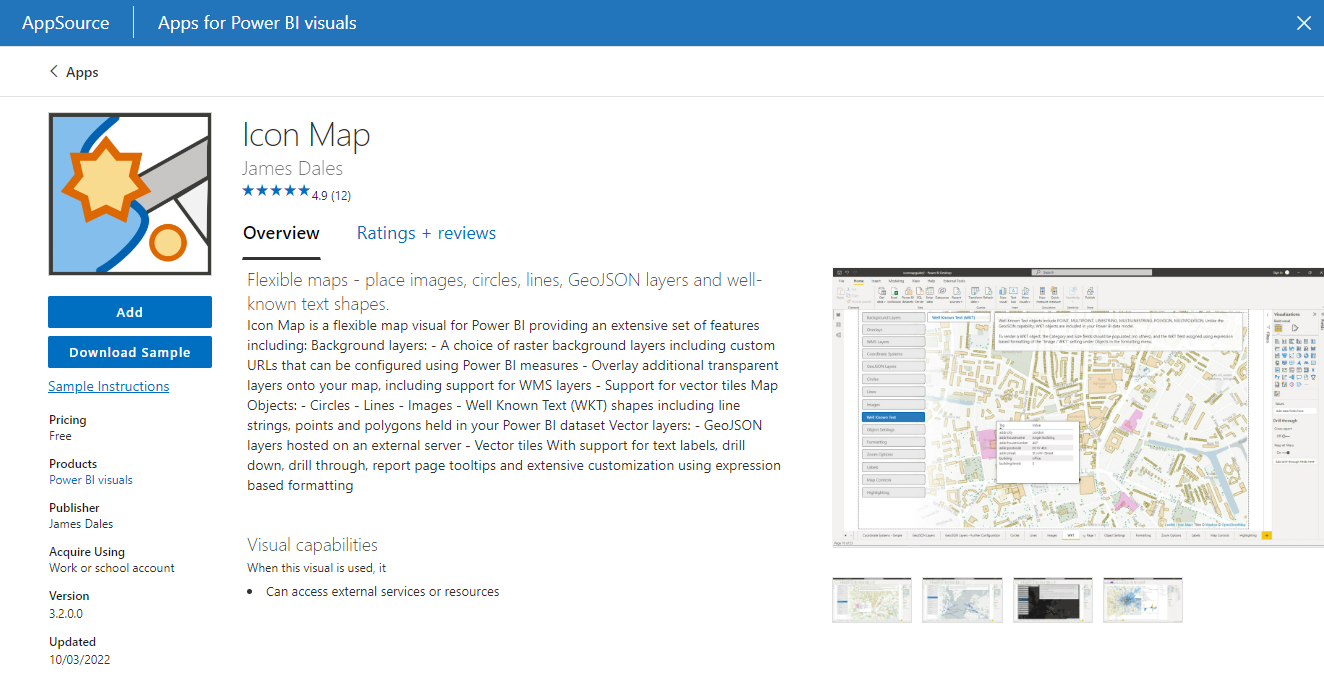Open the second preview thumbnail
Viewport: 1324px width, 675px height.
[962, 600]
